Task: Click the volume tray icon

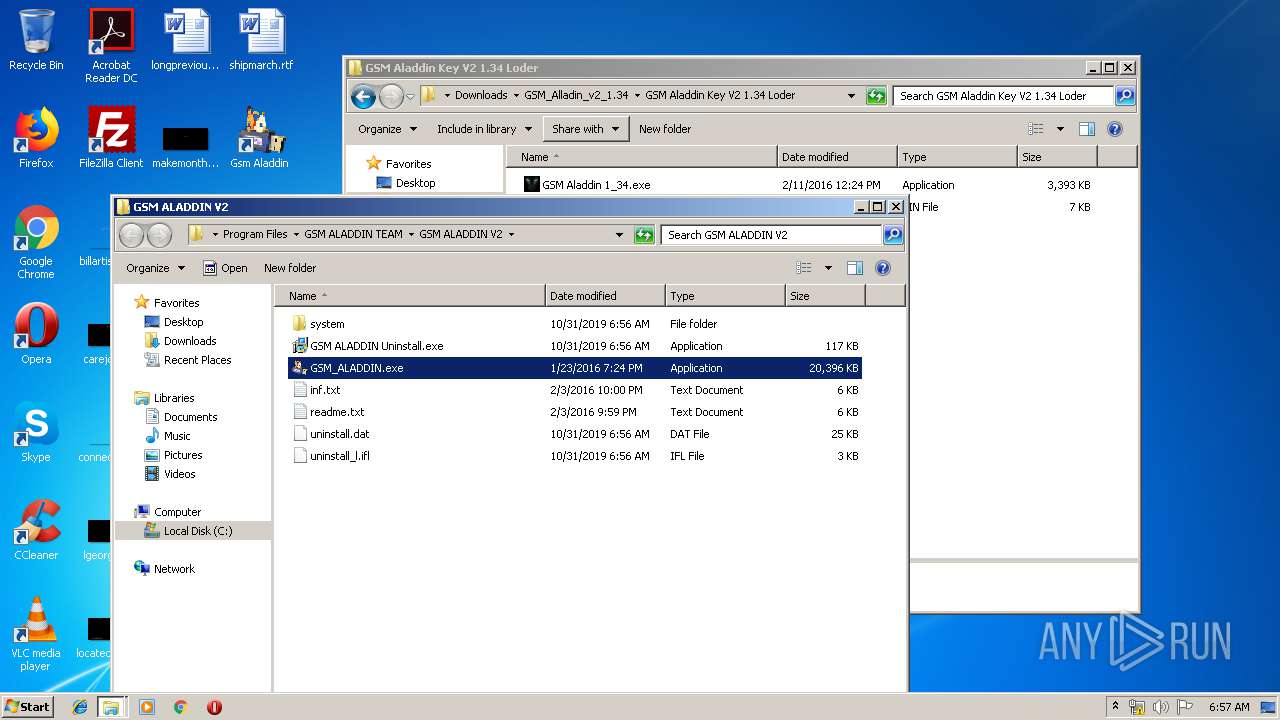Action: pyautogui.click(x=1161, y=707)
